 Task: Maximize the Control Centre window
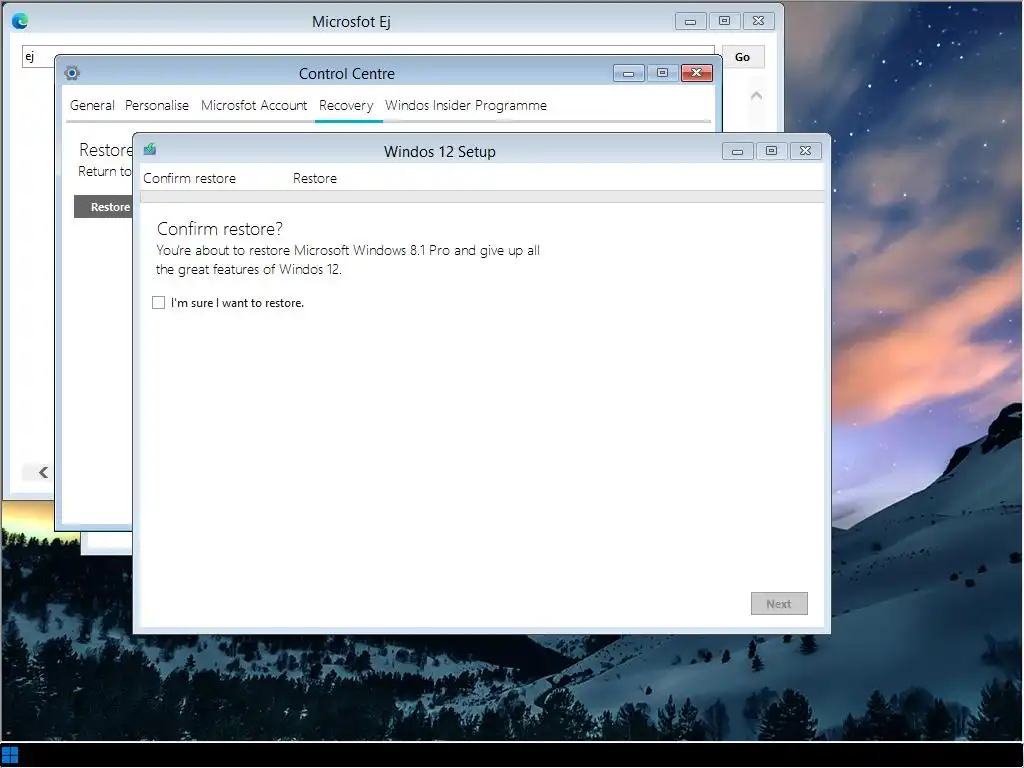(662, 73)
